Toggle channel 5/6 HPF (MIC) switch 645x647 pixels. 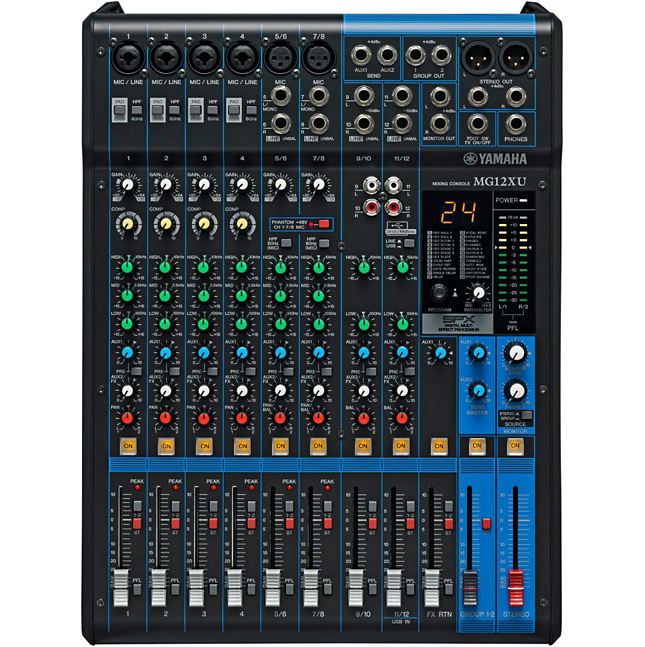pos(286,243)
